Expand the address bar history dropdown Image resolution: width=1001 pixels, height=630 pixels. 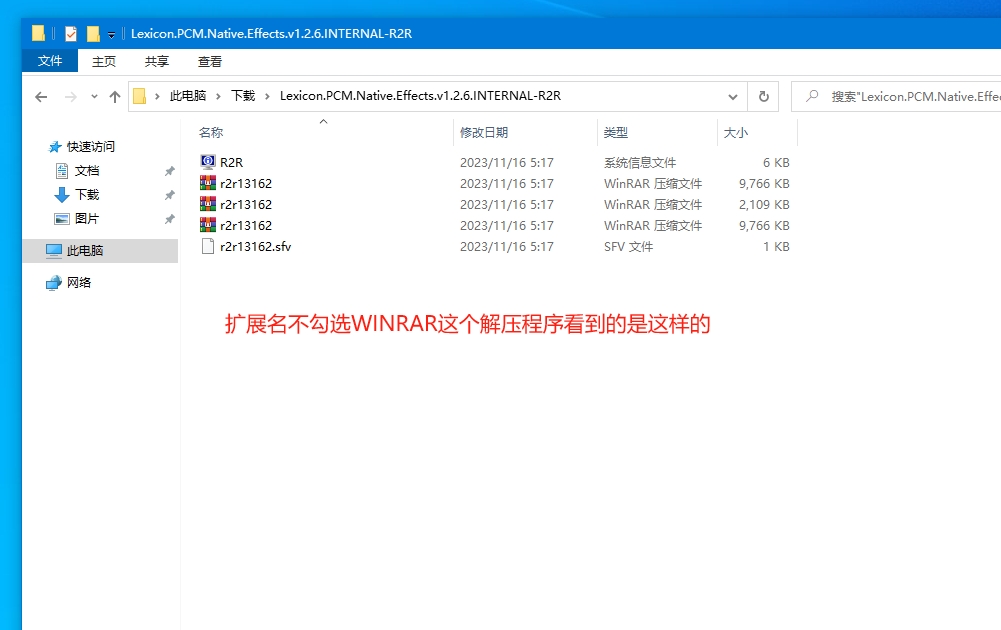coord(733,96)
